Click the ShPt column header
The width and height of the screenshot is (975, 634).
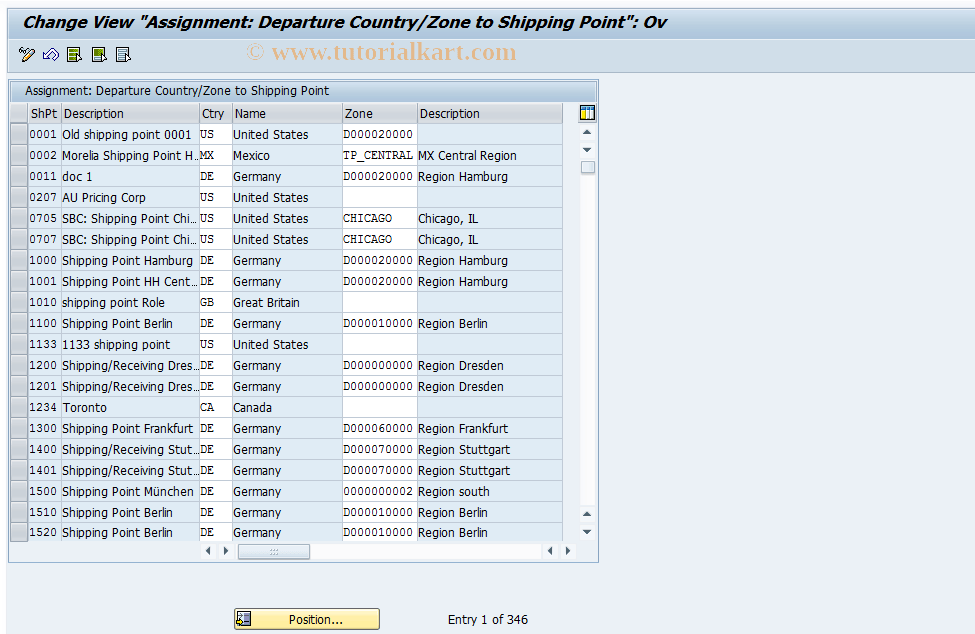pos(43,113)
